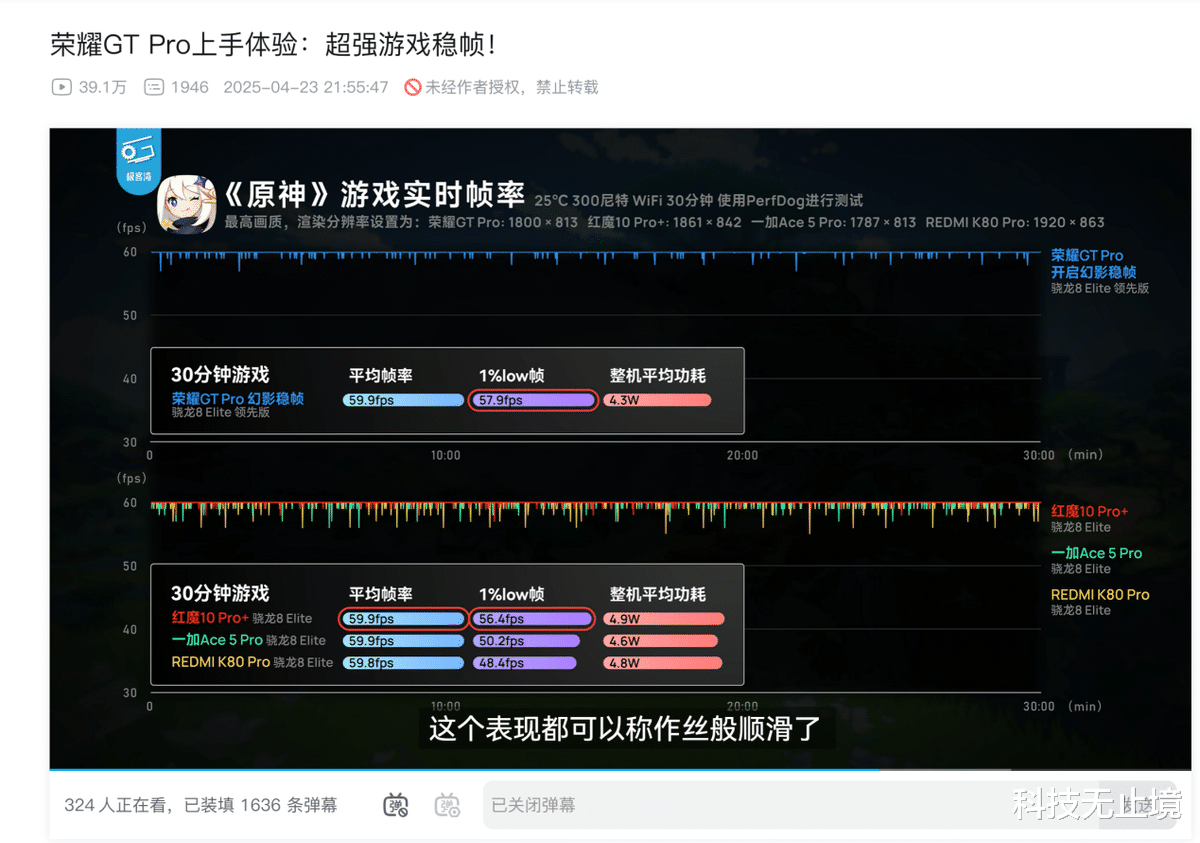Viewport: 1200px width, 843px height.
Task: Click the 4.3W power value bar
Action: 658,400
